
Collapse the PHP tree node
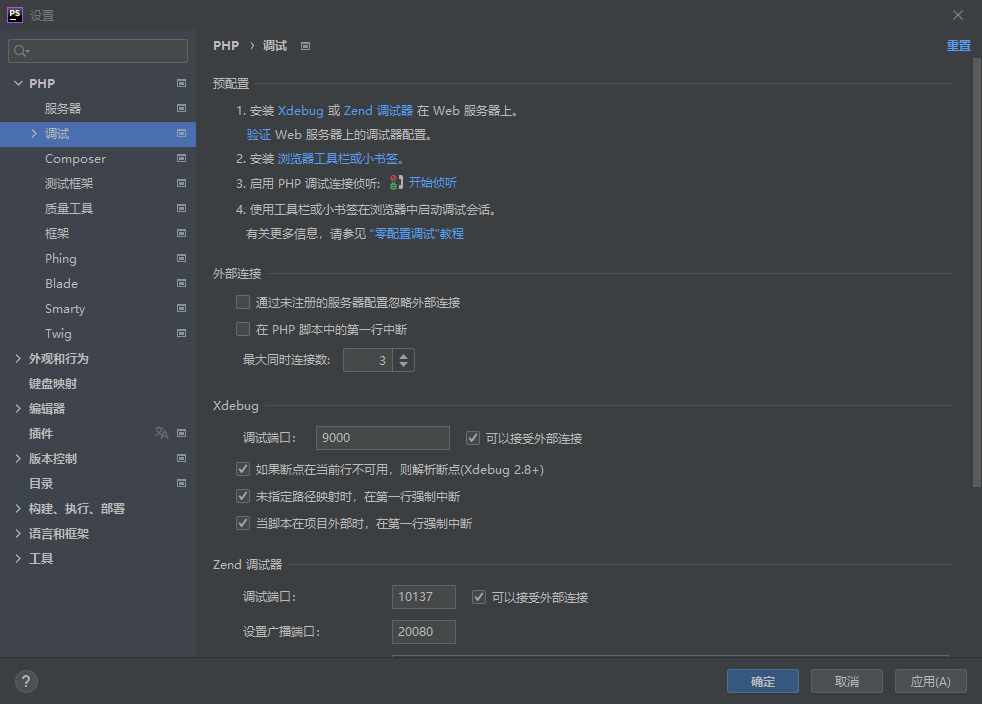[18, 83]
